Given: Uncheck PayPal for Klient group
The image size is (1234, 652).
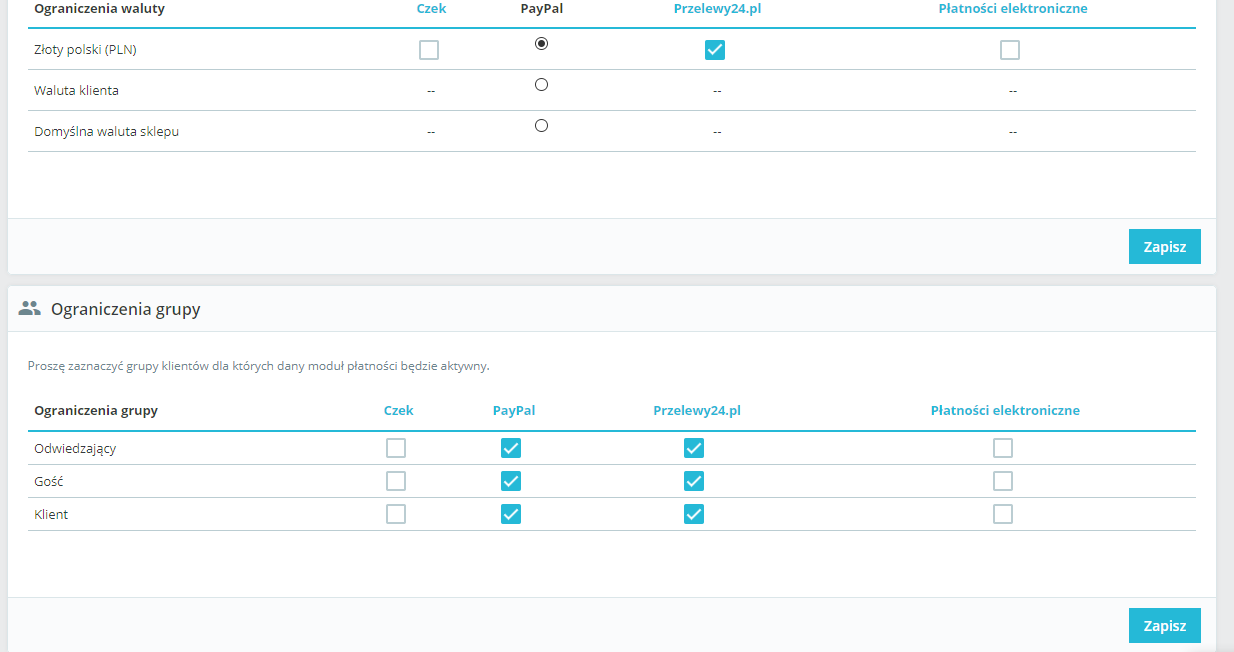Looking at the screenshot, I should (511, 514).
